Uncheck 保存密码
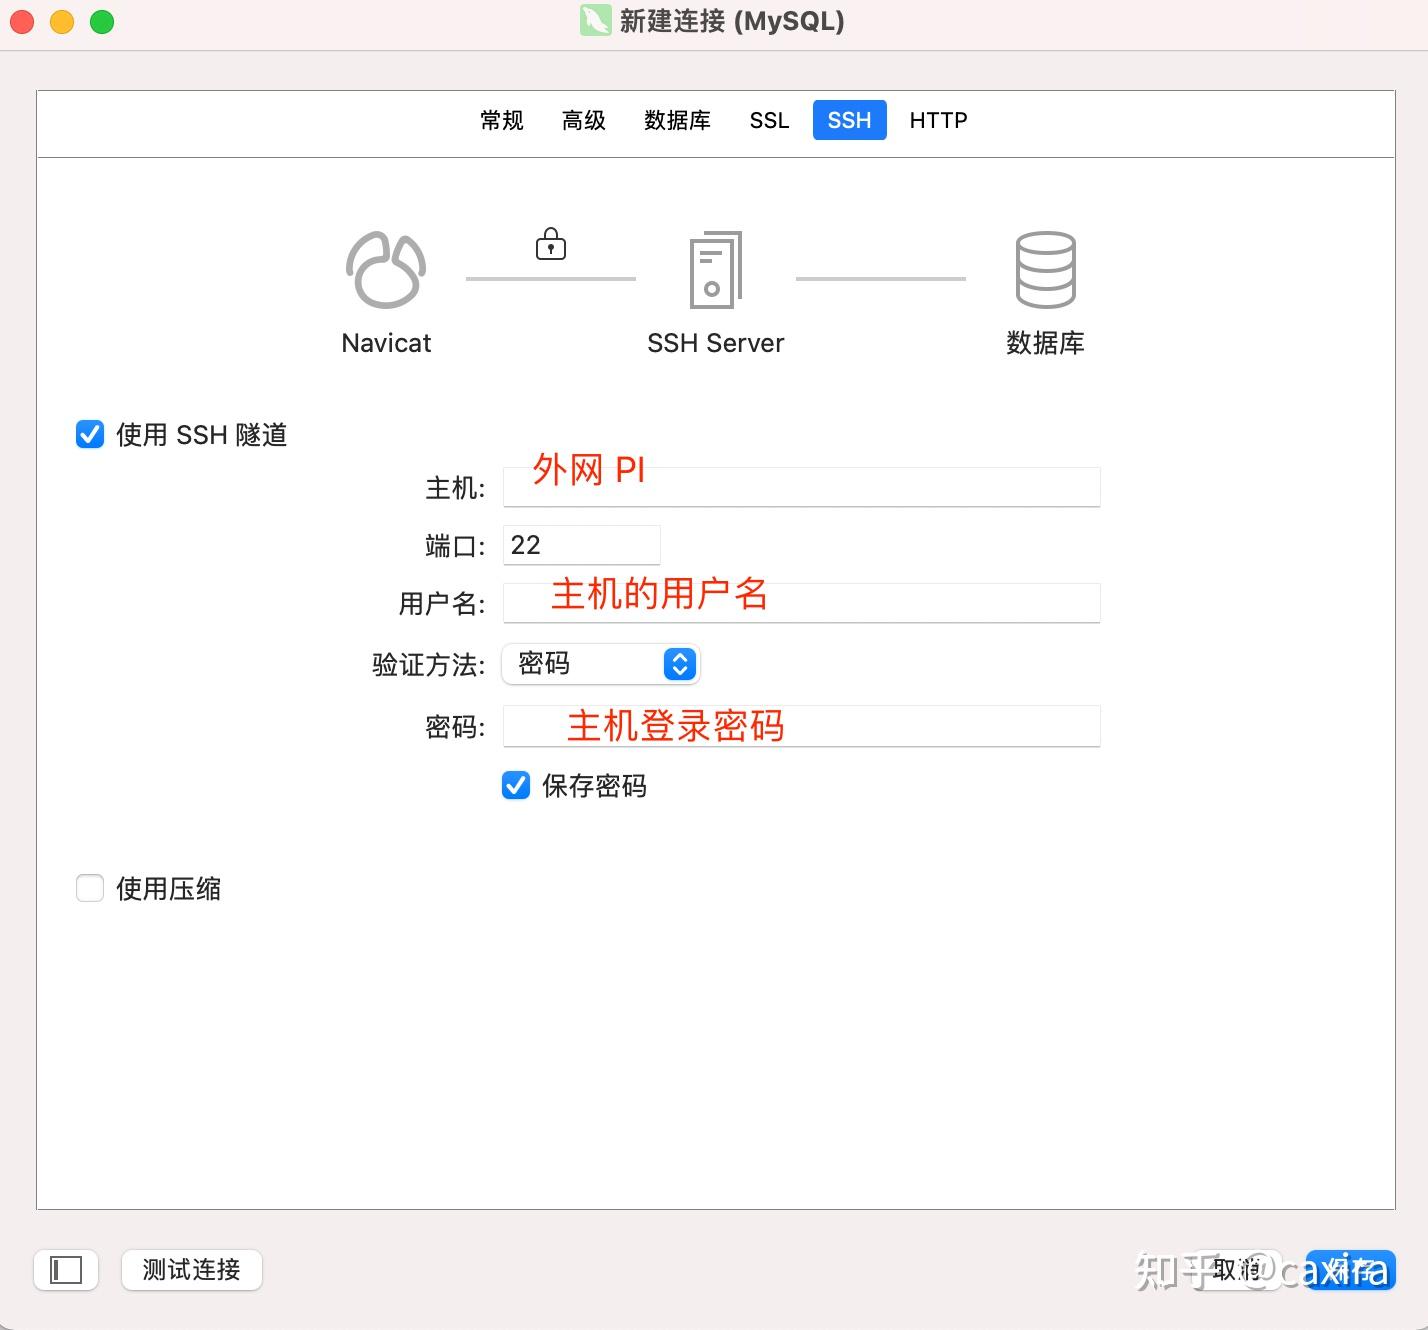 [x=515, y=786]
